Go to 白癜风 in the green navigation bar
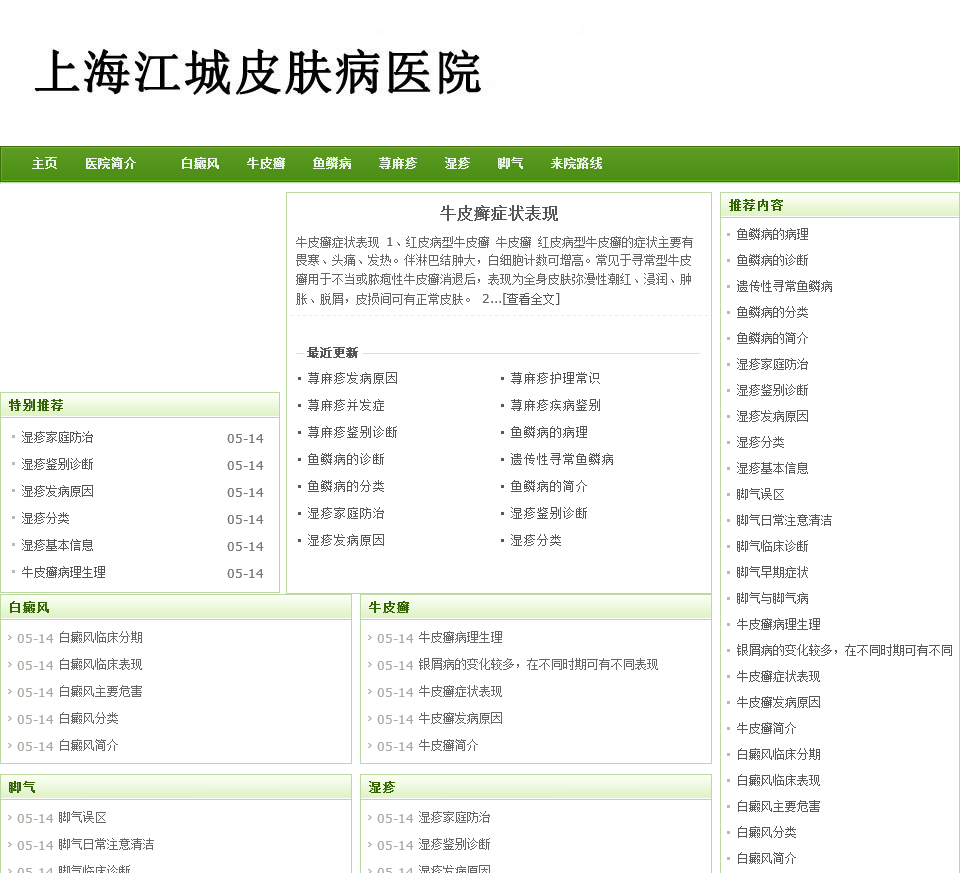 [200, 163]
